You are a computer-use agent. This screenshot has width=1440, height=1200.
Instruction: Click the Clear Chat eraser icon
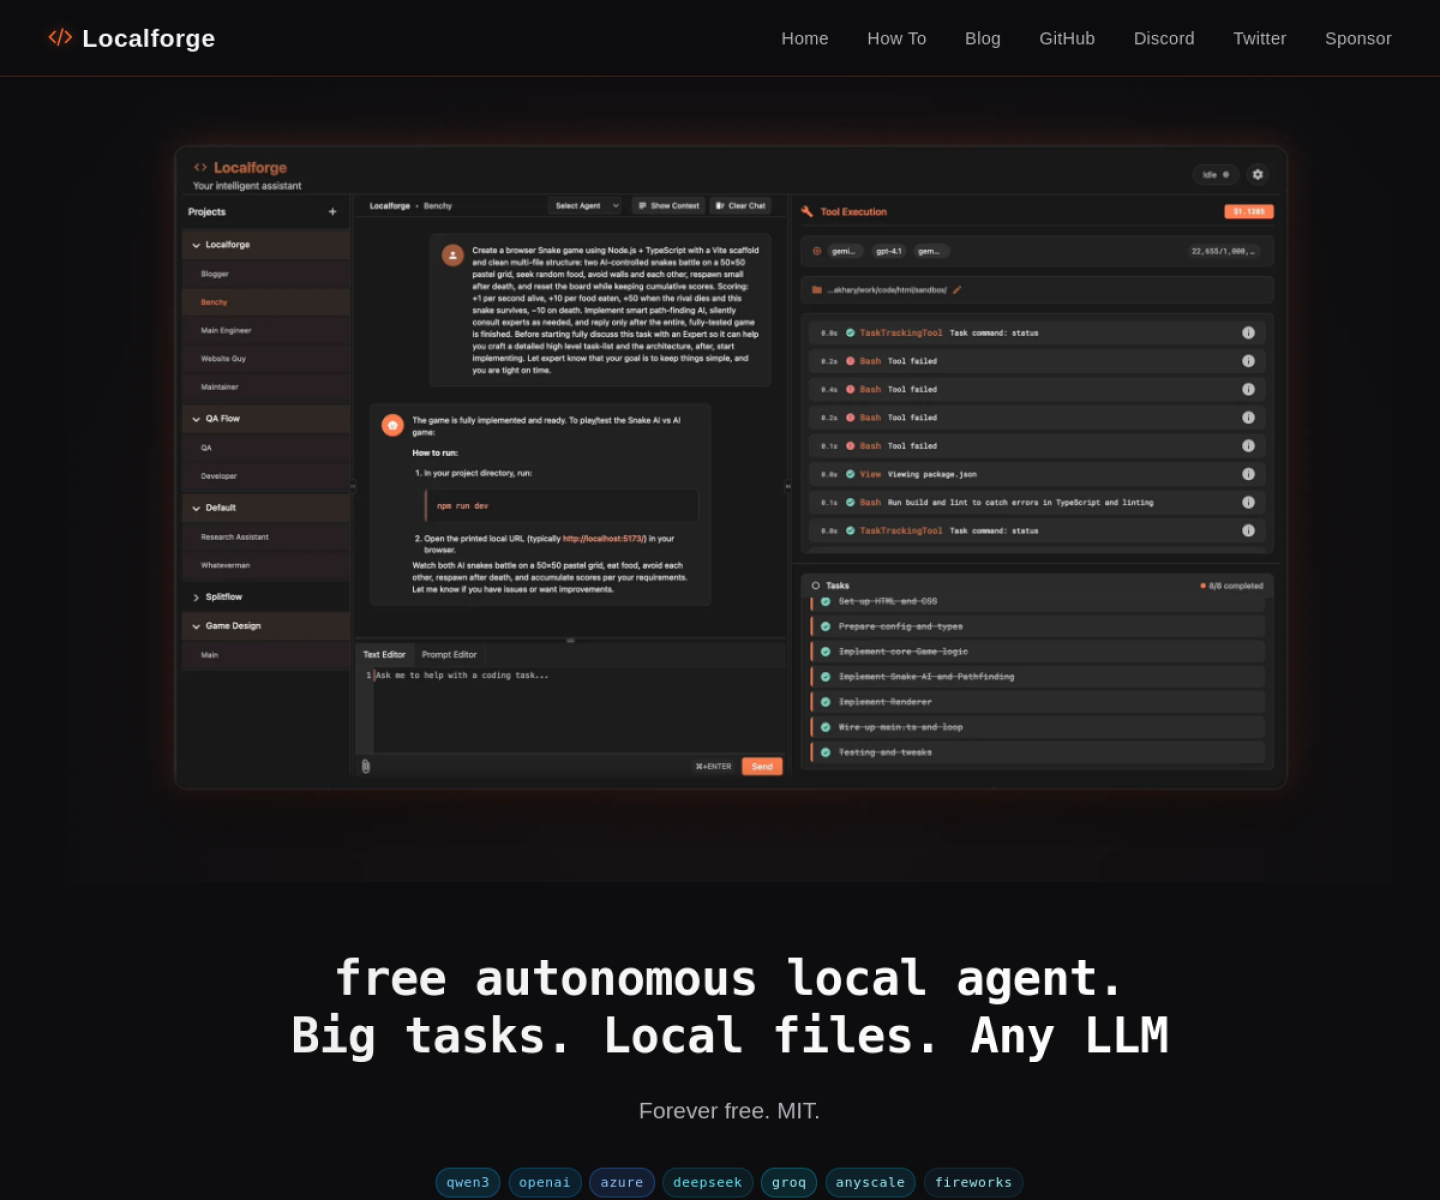(x=720, y=206)
